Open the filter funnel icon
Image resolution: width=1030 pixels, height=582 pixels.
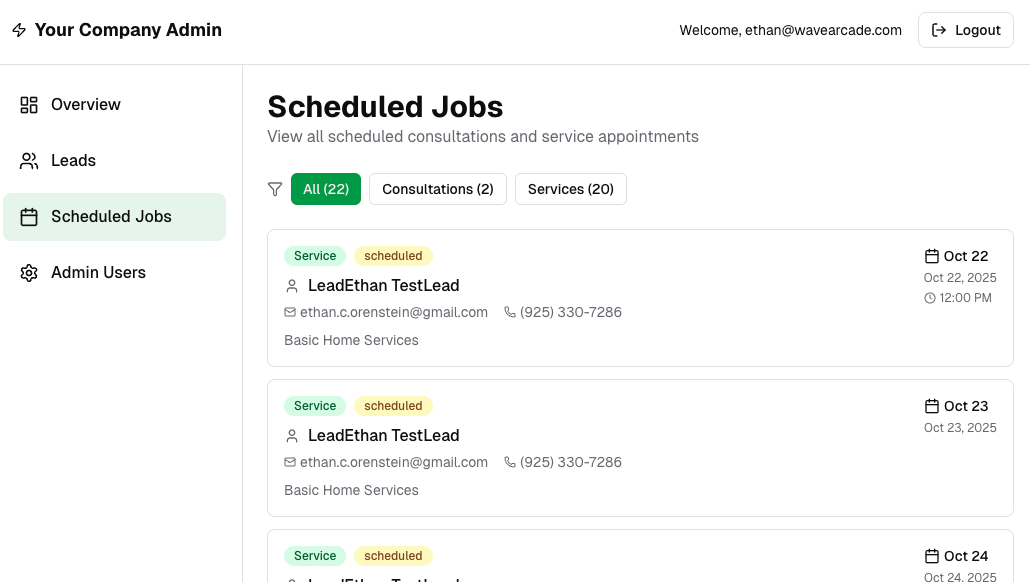[x=275, y=188]
